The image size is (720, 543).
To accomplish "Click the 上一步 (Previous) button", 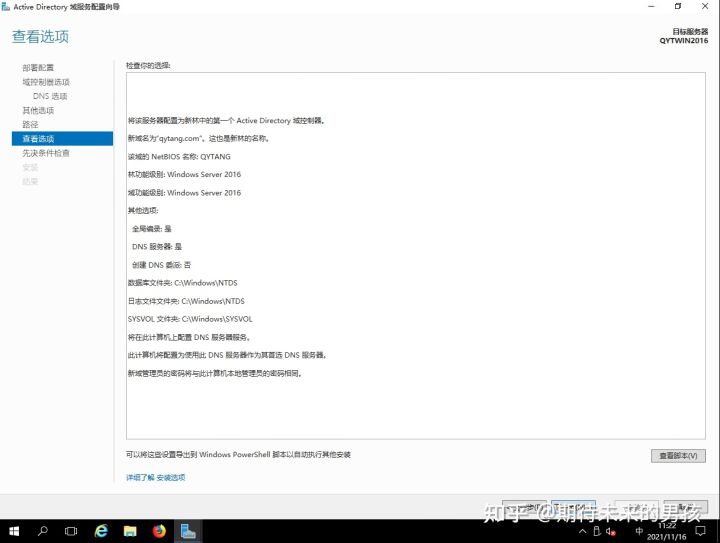I will tap(524, 507).
